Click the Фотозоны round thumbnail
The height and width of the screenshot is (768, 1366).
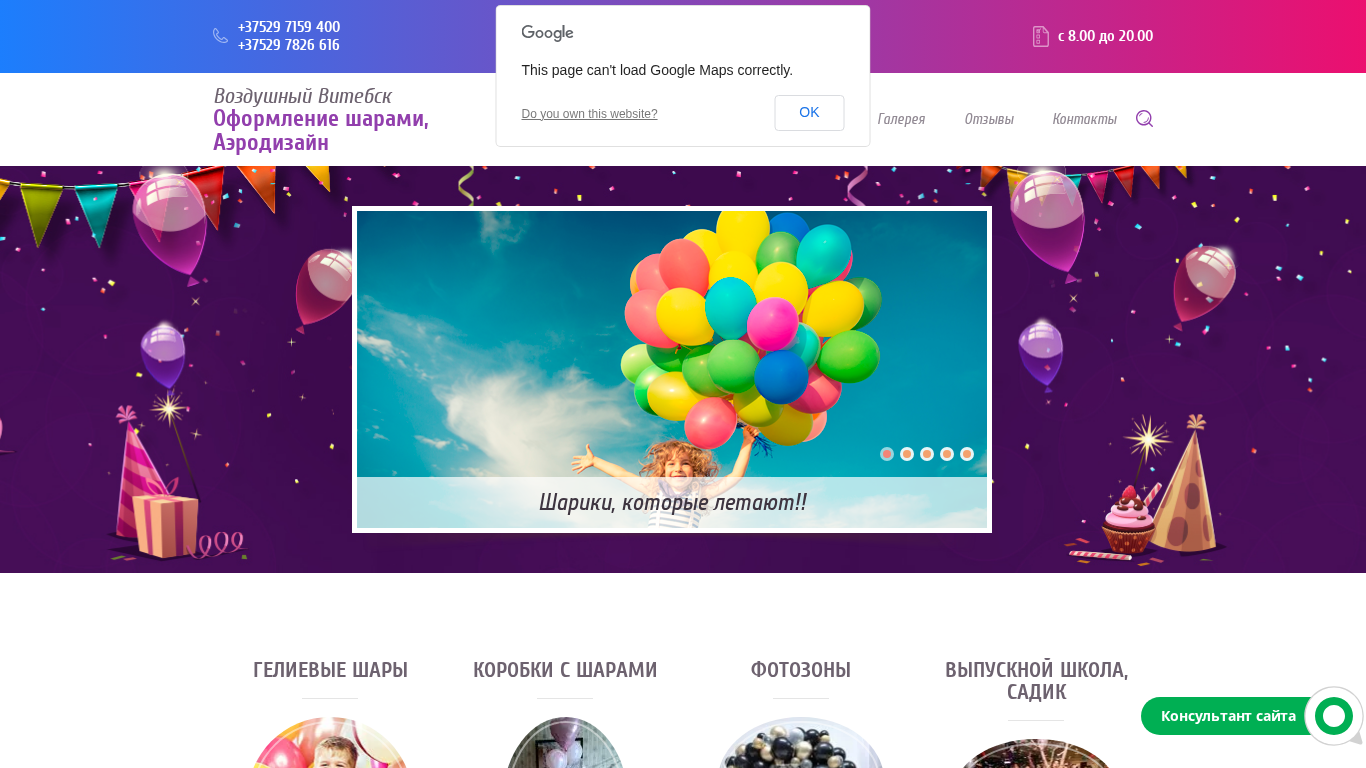tap(801, 743)
